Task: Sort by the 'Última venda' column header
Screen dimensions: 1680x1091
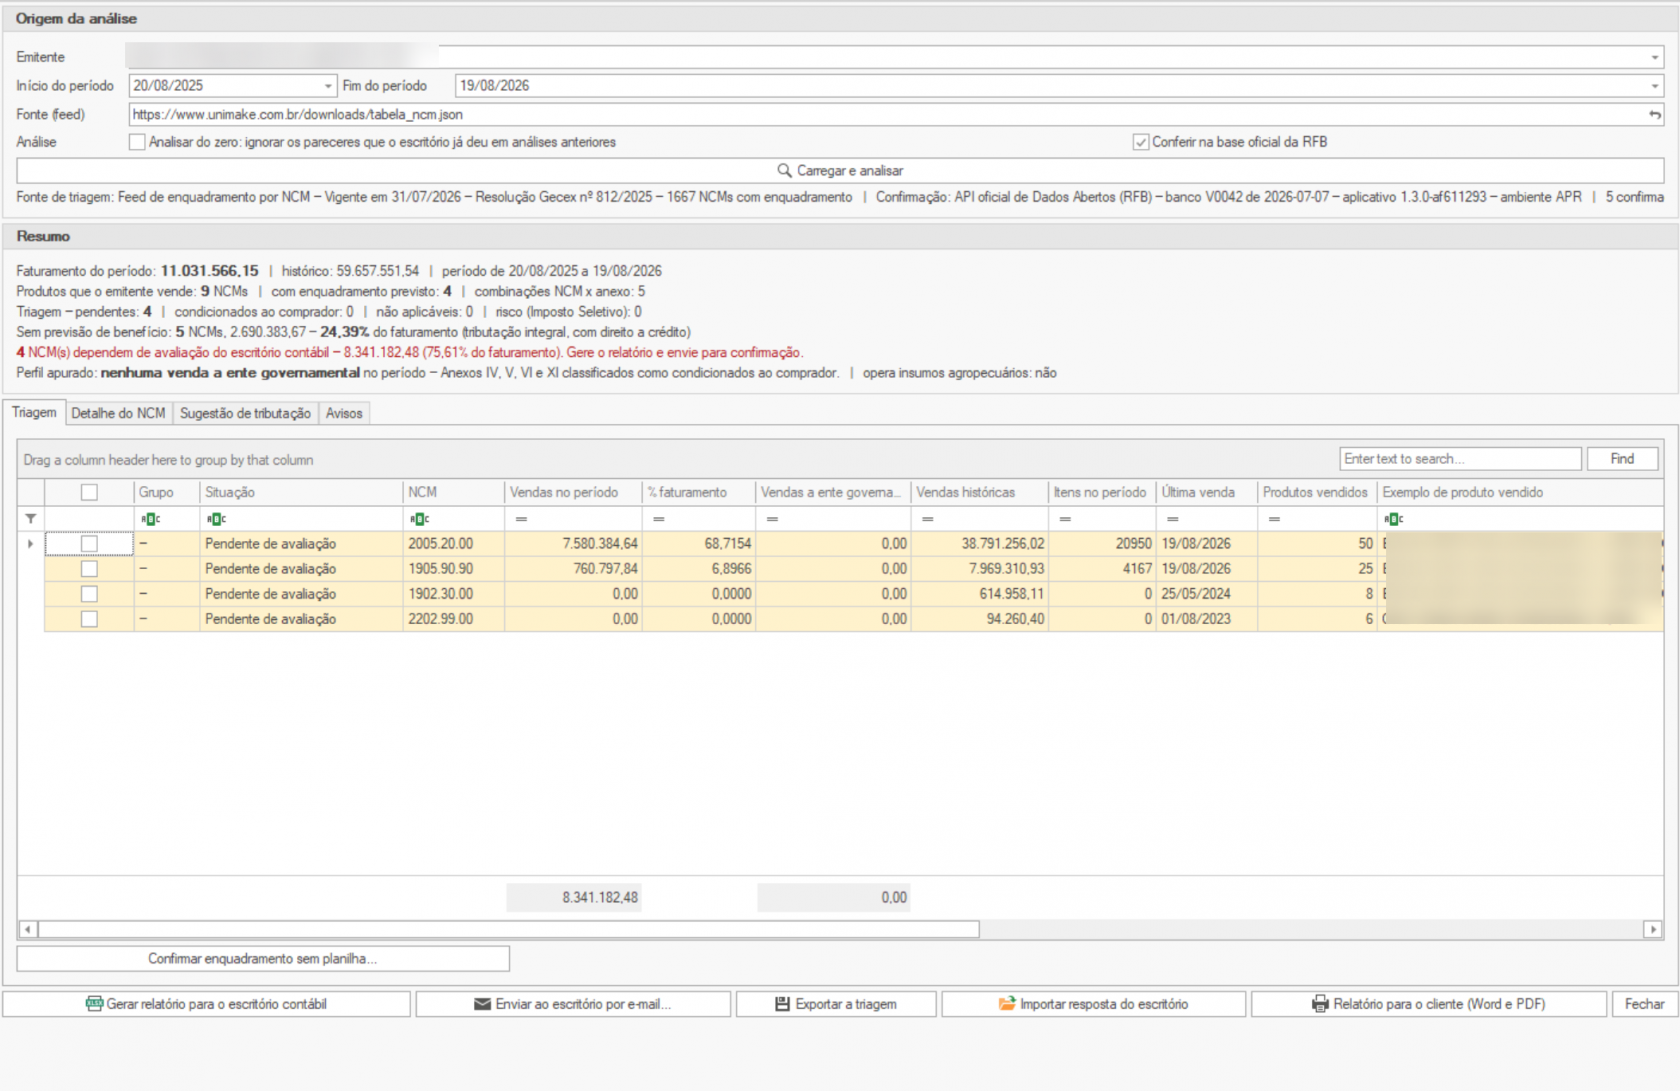Action: click(1207, 492)
